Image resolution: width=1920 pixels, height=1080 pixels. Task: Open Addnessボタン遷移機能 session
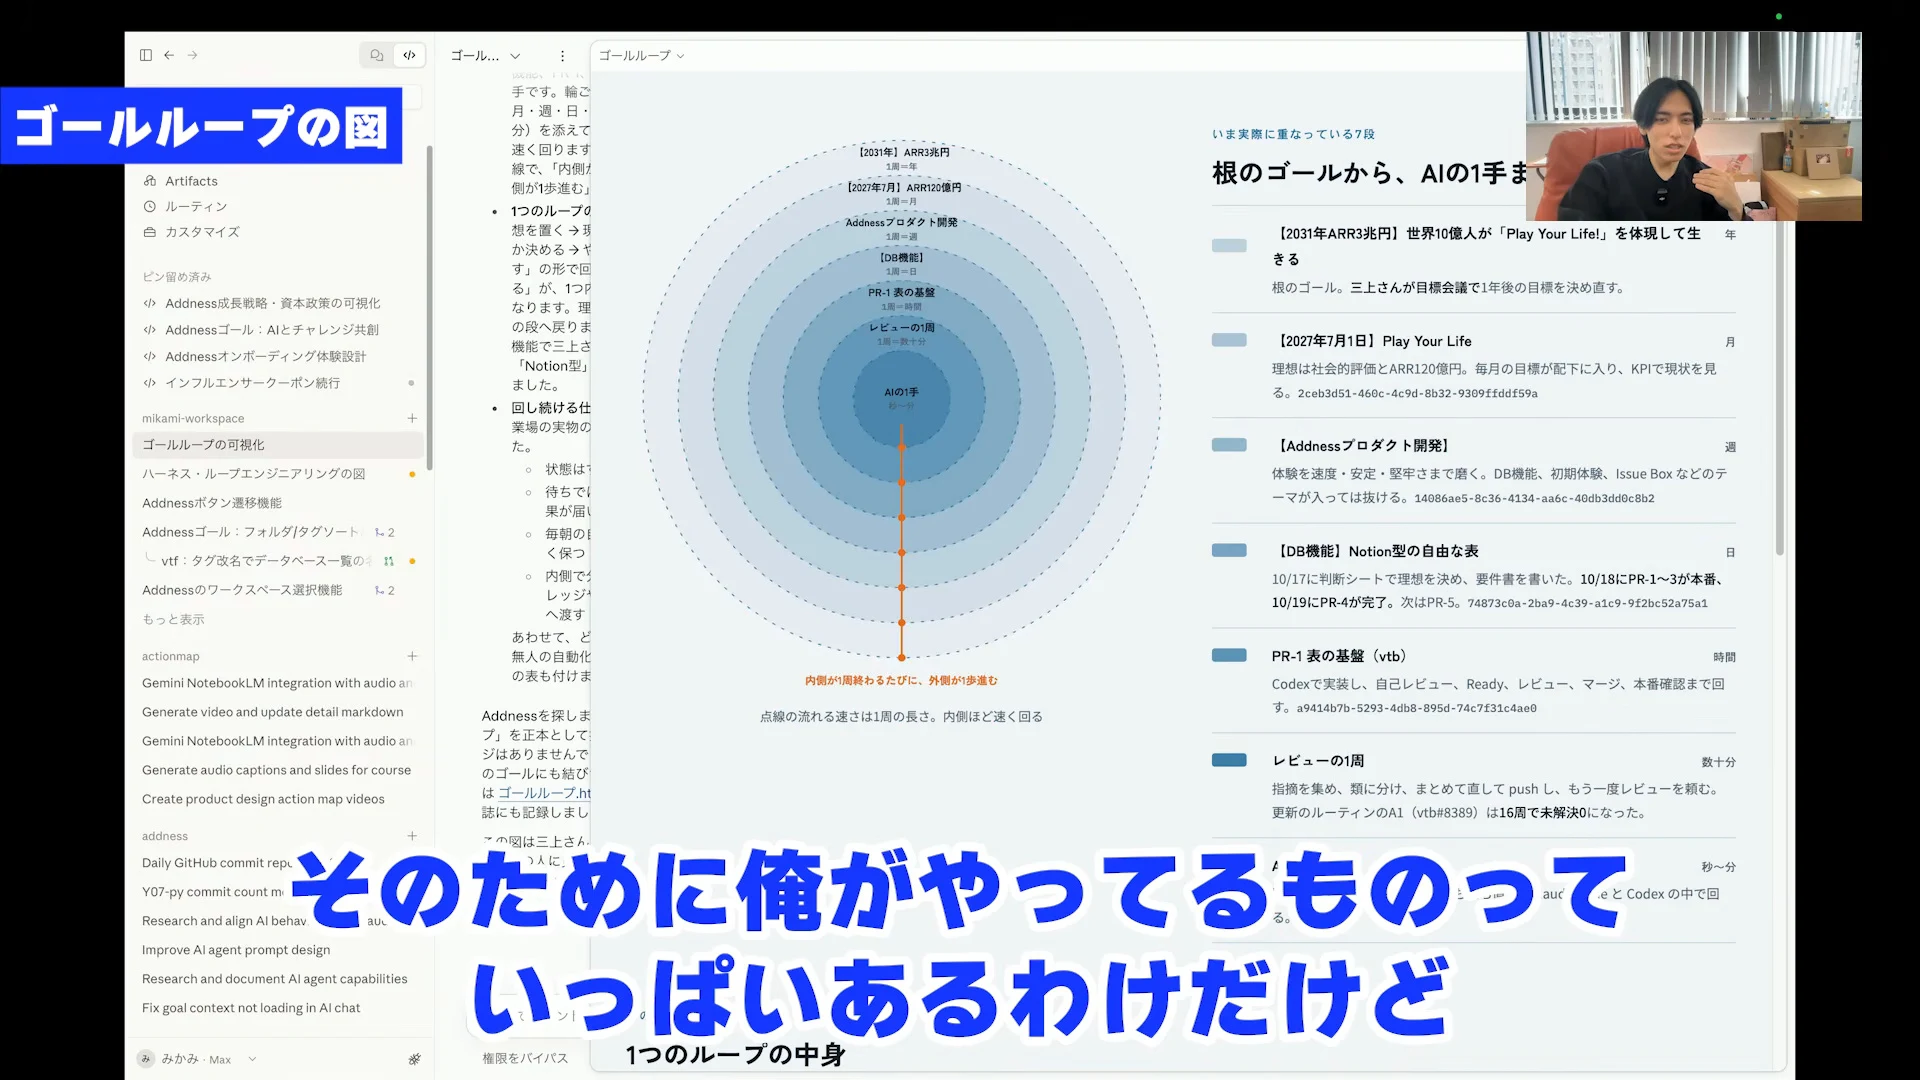coord(211,503)
